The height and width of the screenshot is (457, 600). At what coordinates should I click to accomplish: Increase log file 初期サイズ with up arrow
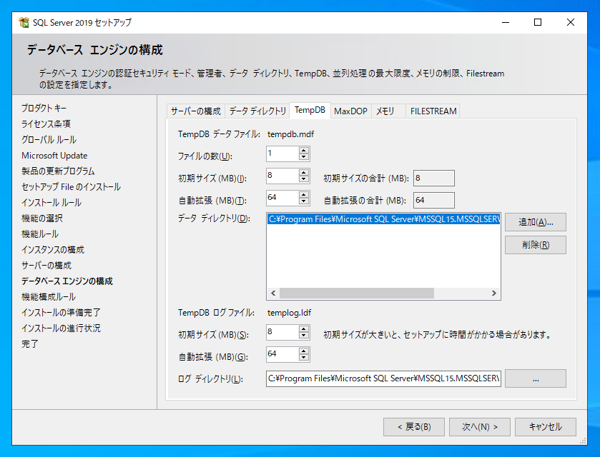[304, 329]
